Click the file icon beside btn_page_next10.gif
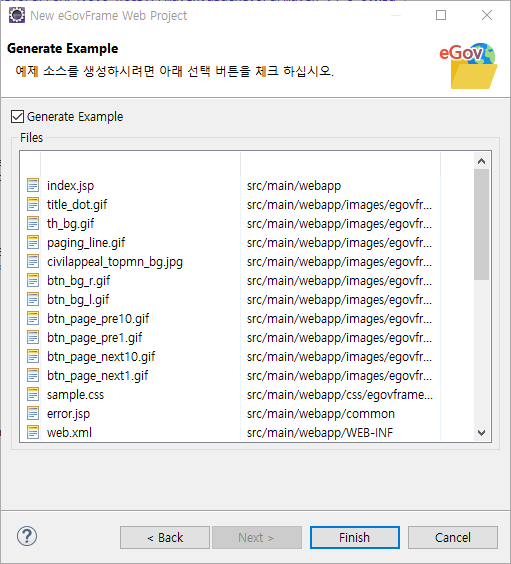Screen dimensions: 511x564 (33, 356)
